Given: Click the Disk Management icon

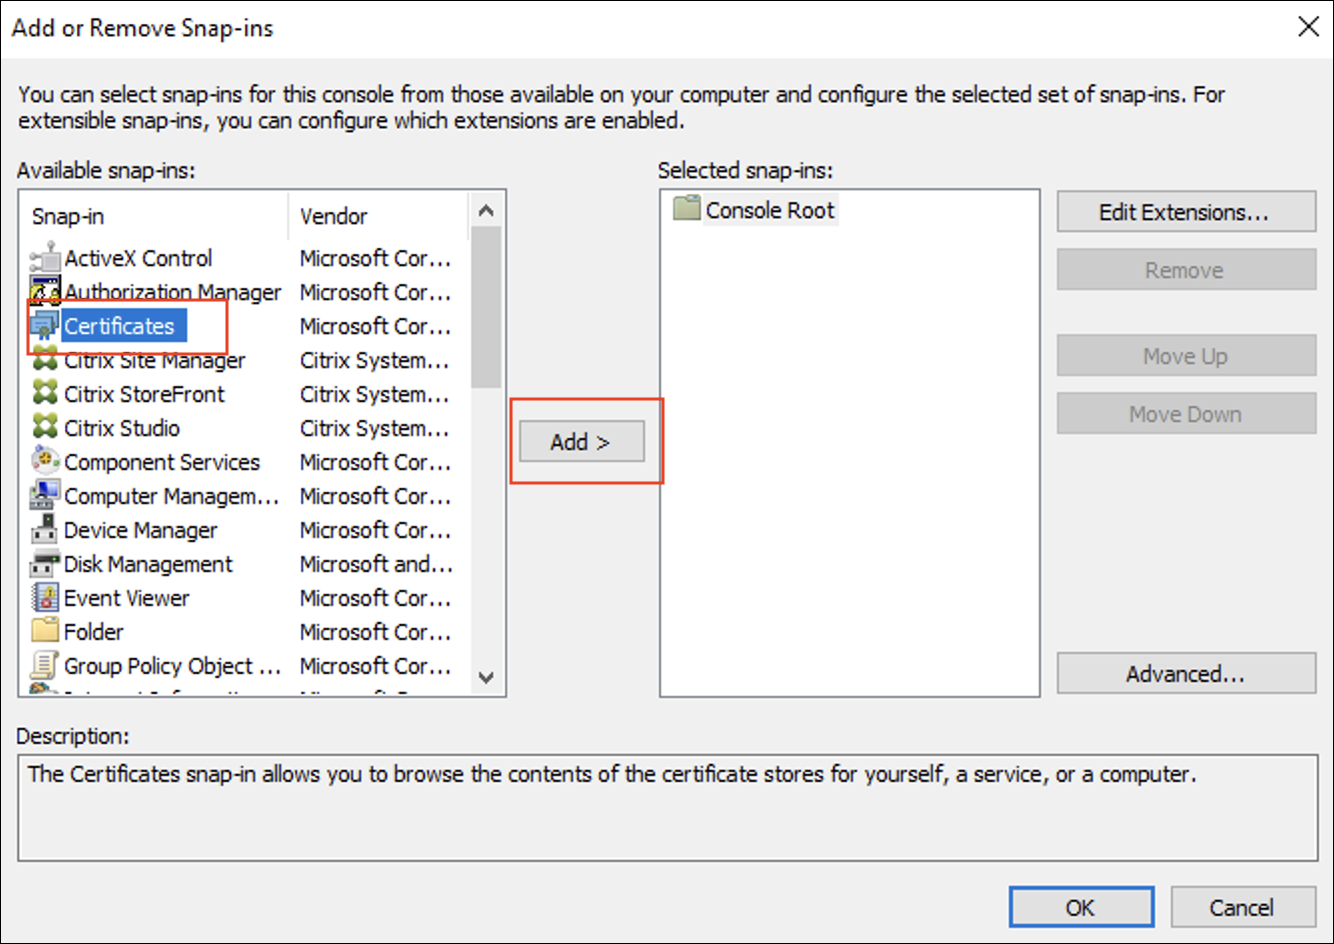Looking at the screenshot, I should (46, 564).
